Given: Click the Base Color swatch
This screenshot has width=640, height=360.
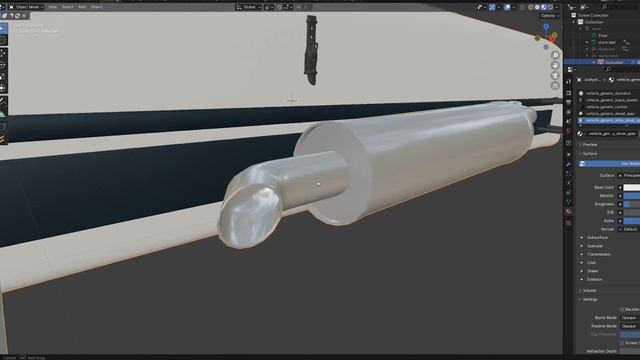Looking at the screenshot, I should (x=631, y=187).
